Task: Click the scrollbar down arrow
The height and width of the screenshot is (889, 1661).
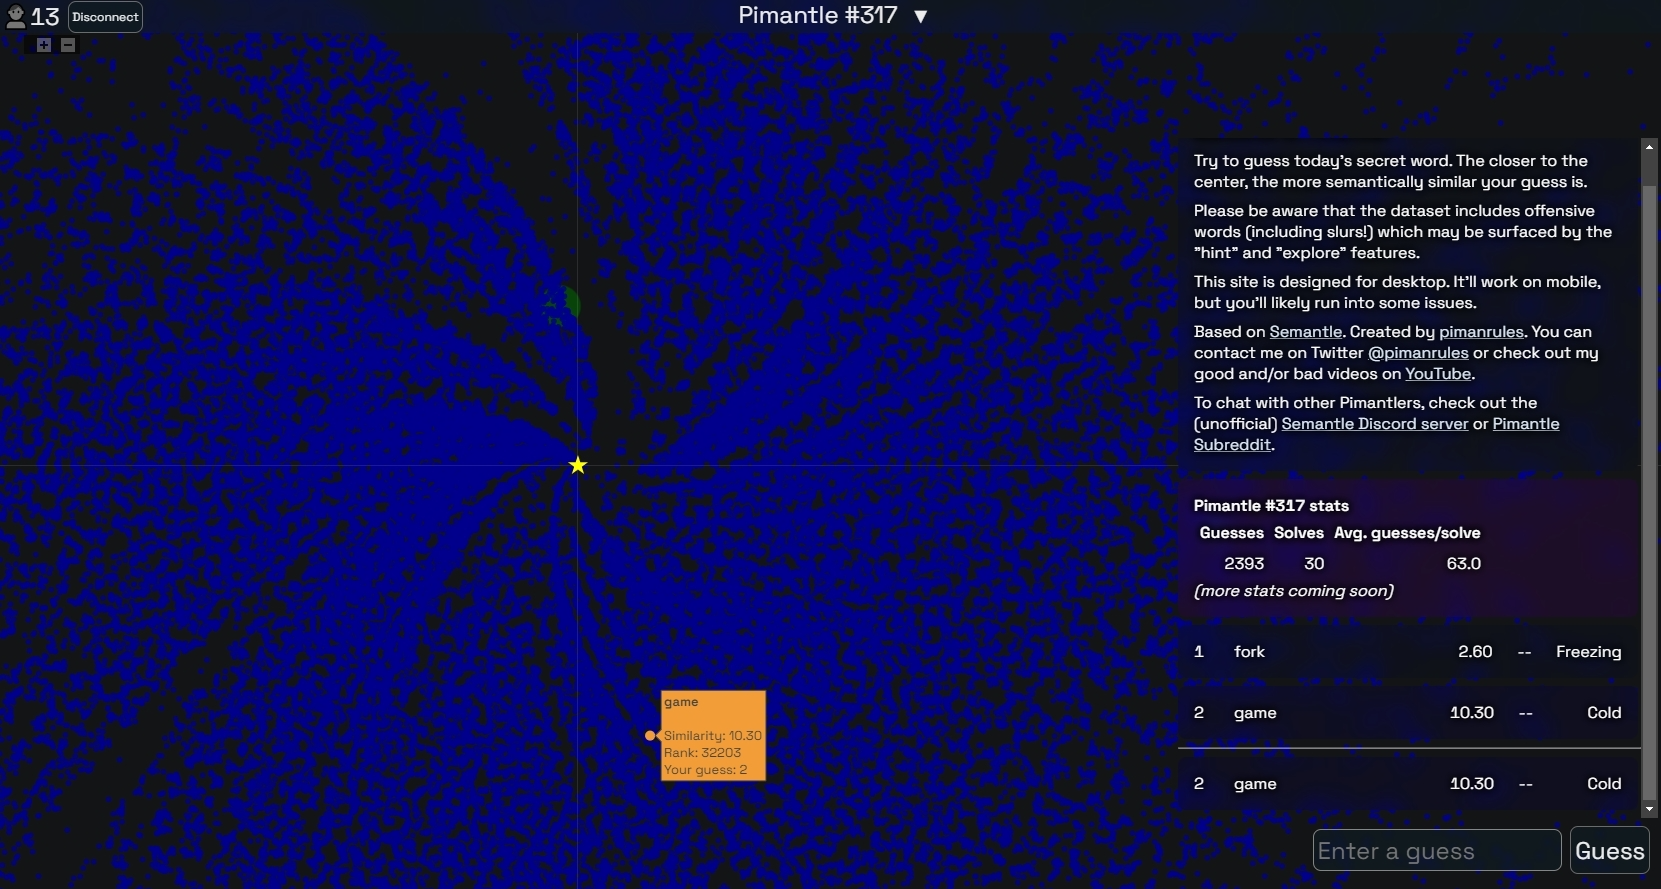Action: coord(1649,809)
